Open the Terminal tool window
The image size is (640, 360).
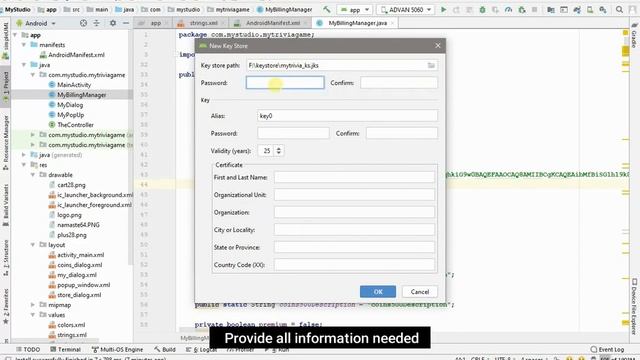coord(65,349)
